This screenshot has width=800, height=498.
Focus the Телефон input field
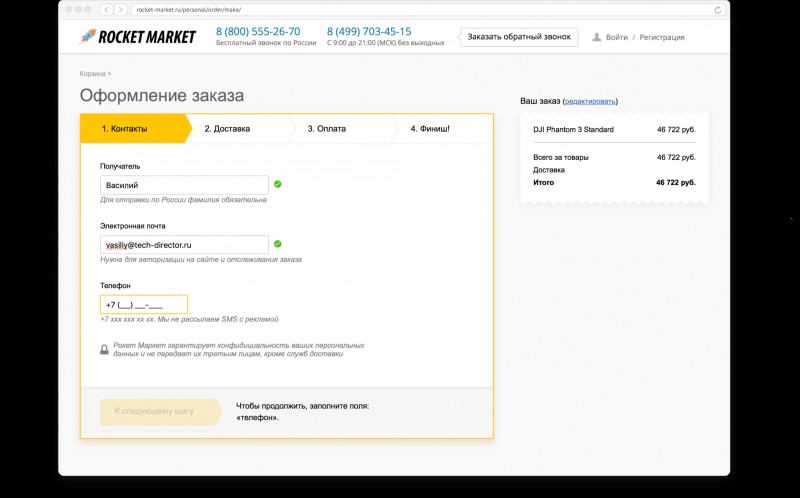tap(144, 305)
